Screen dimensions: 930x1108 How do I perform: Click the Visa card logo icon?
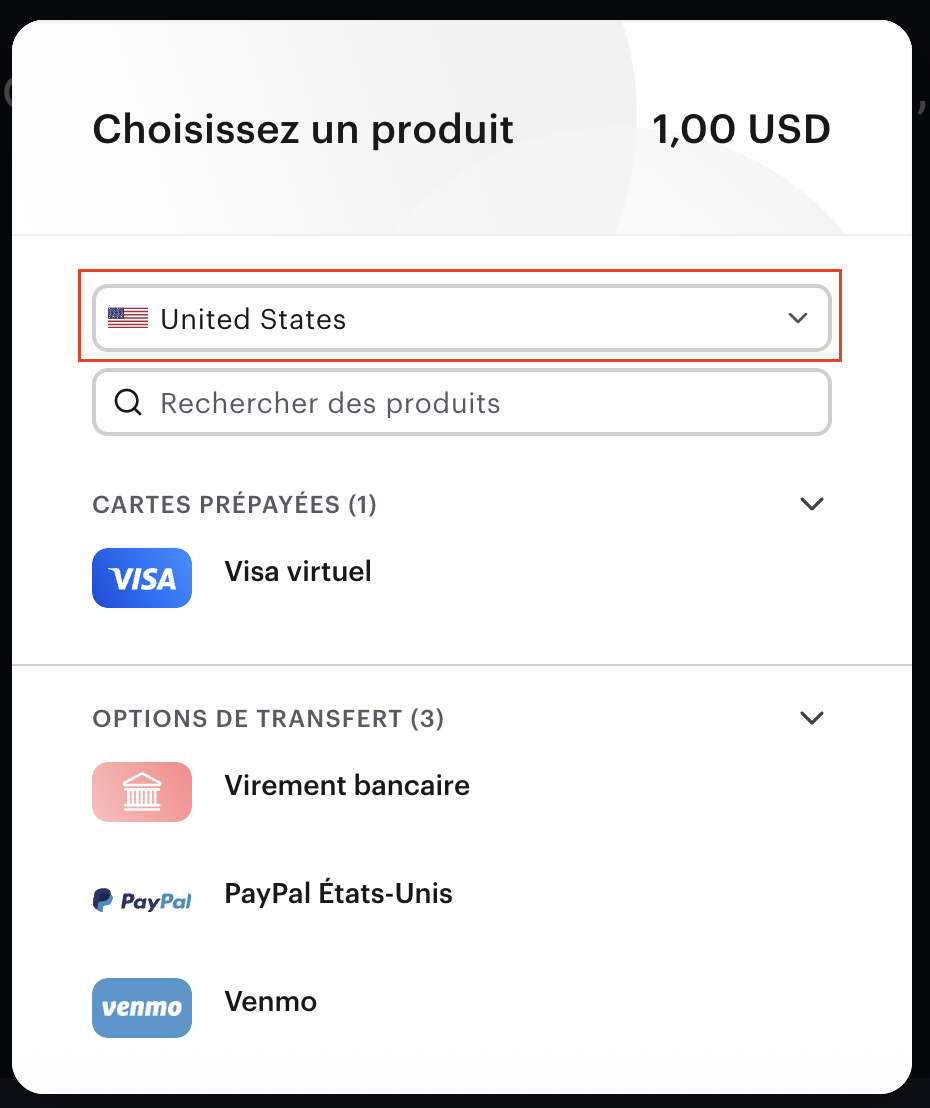pos(142,578)
